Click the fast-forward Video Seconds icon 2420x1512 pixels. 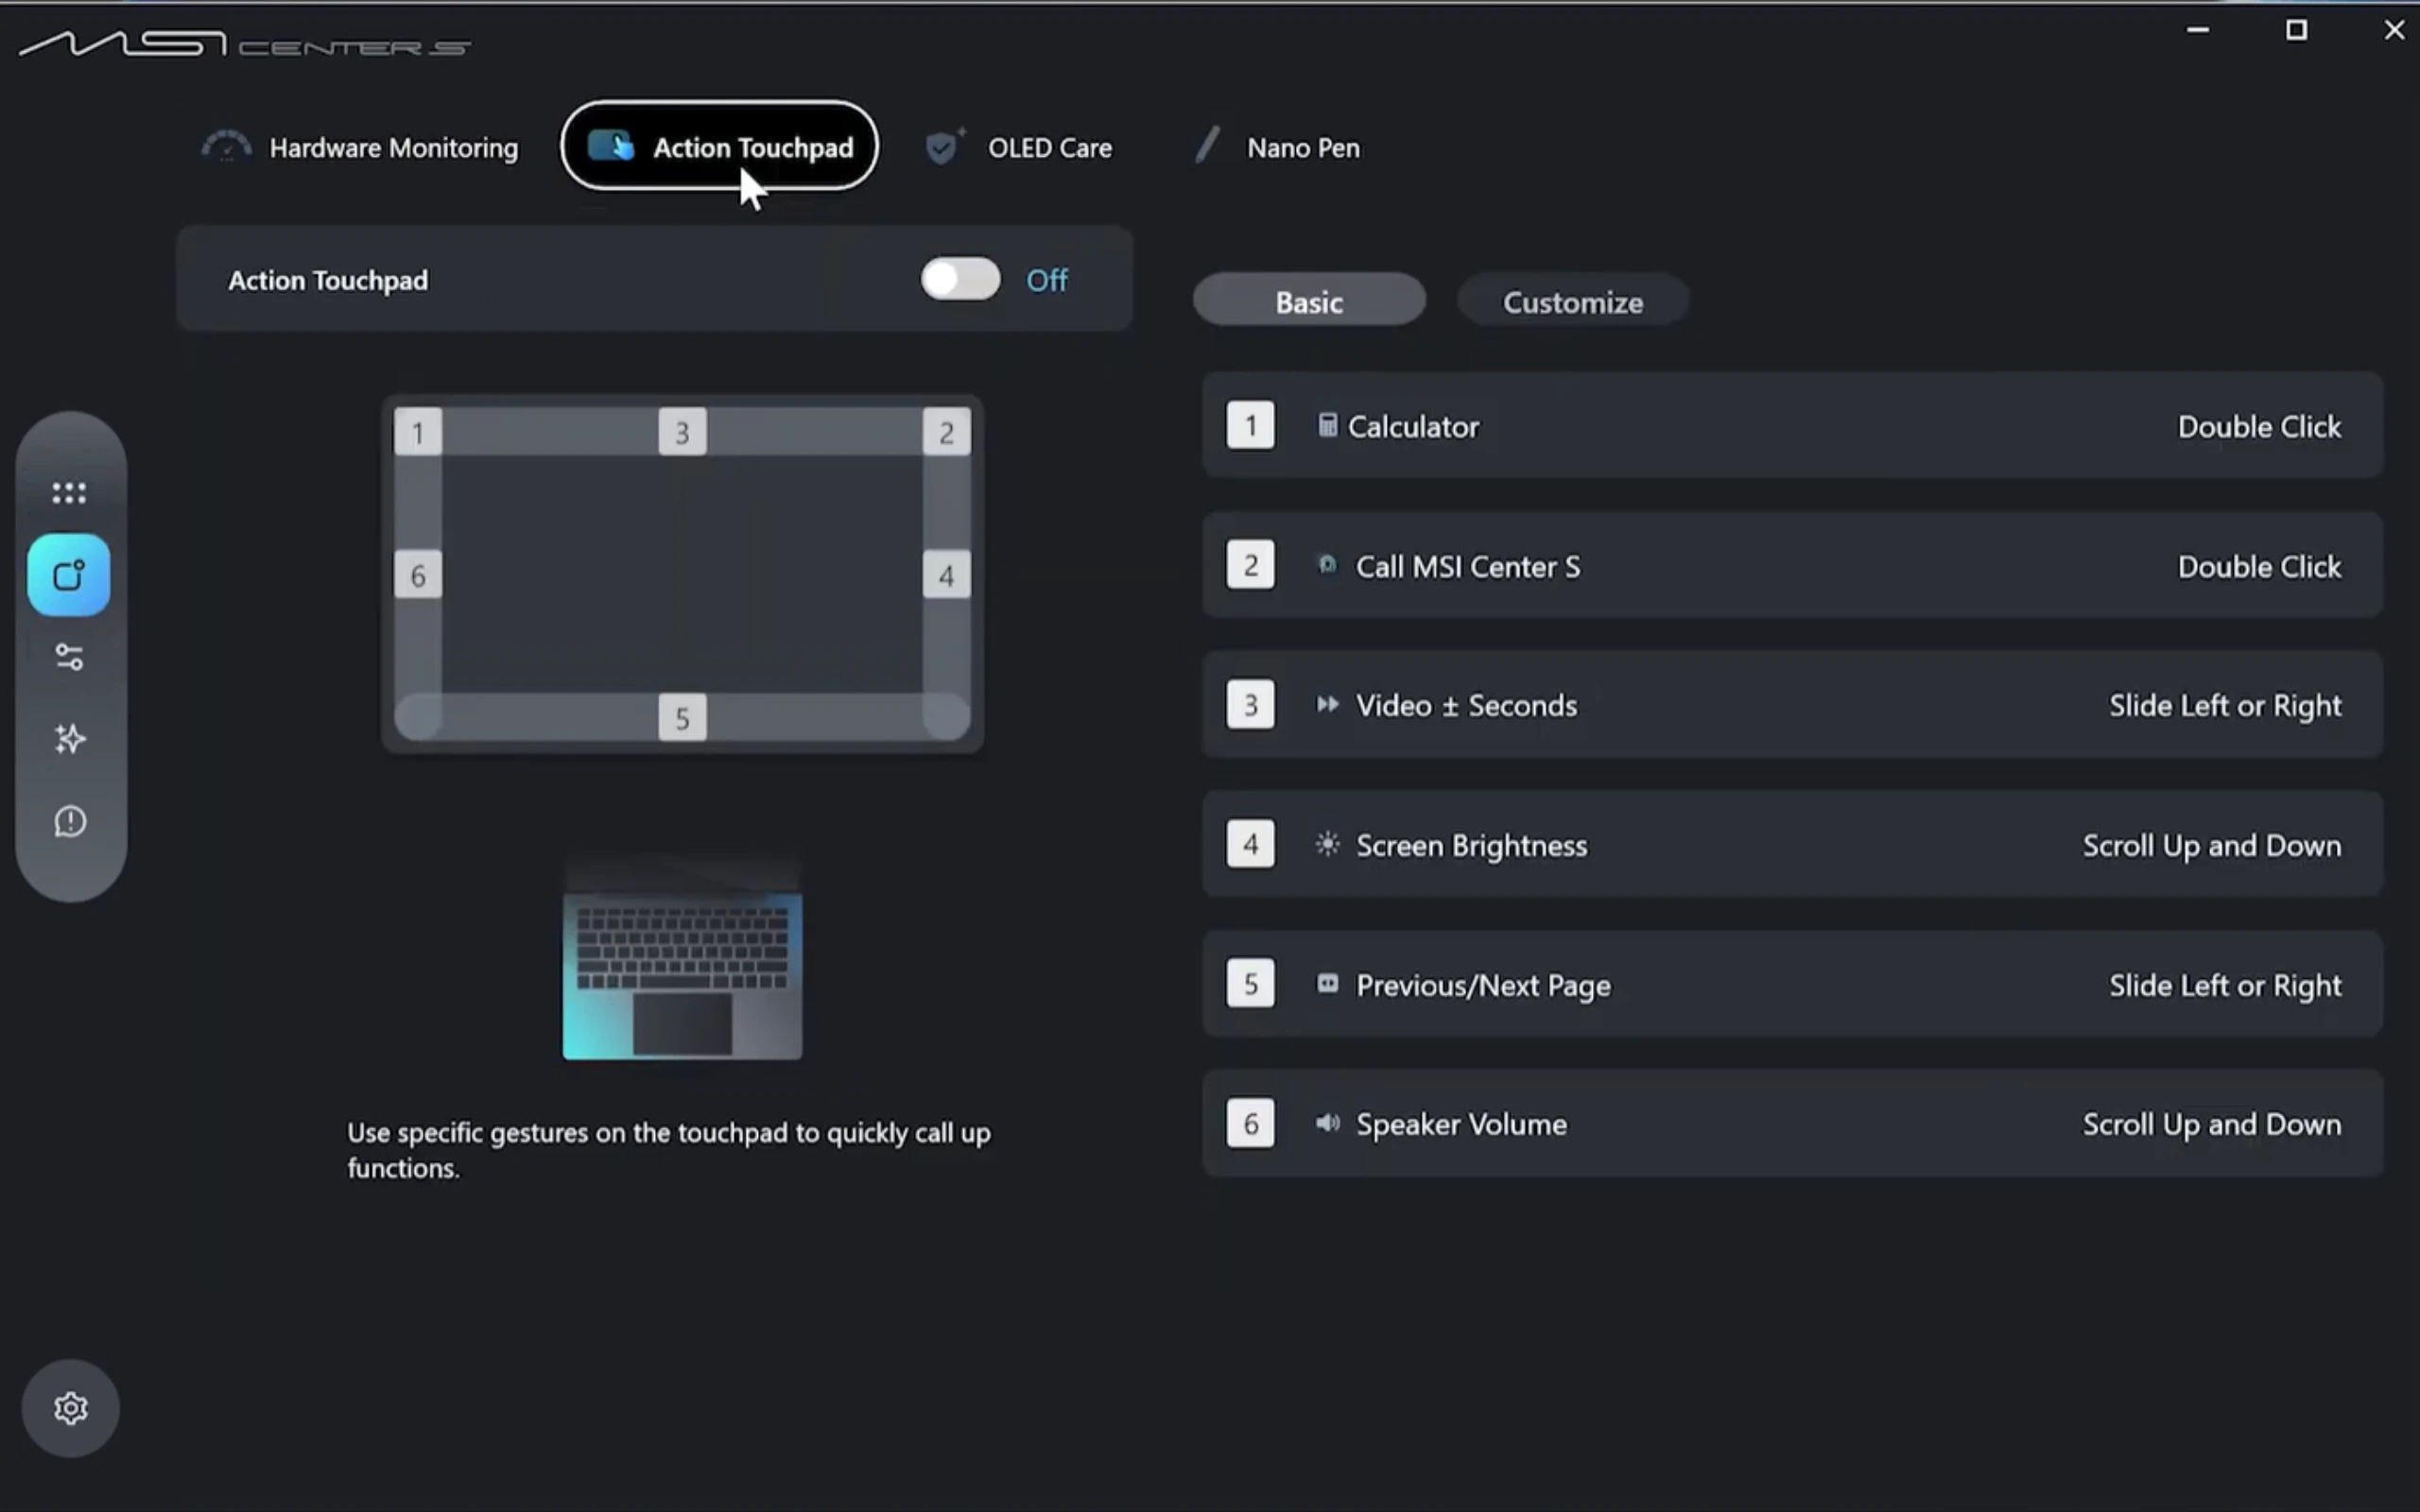pyautogui.click(x=1327, y=705)
